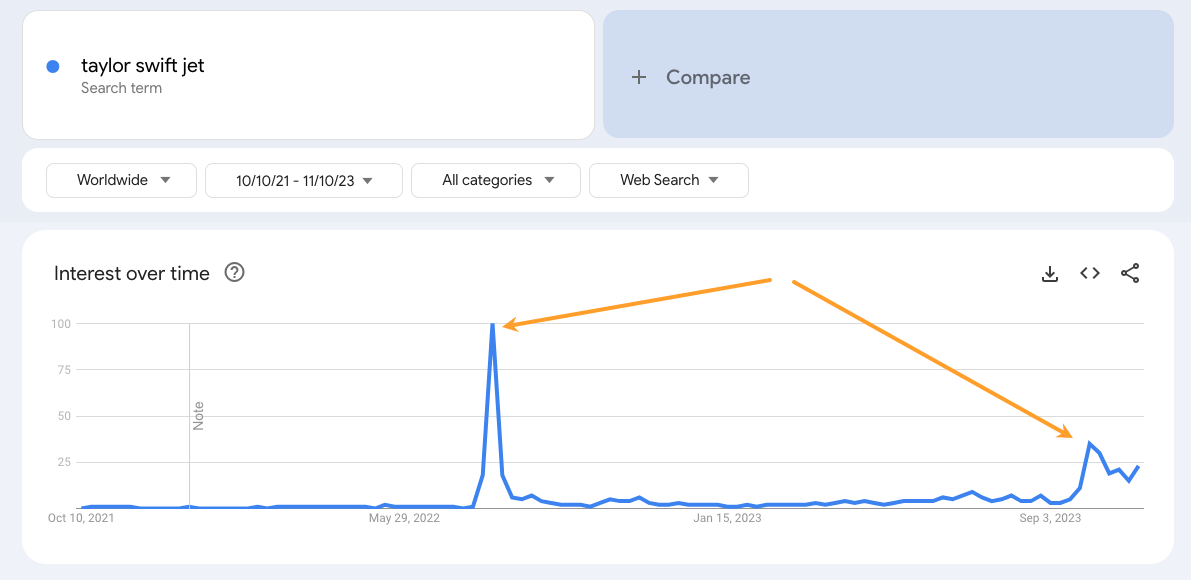Download the Interest over time data
Screen dimensions: 1191x580
coord(1050,273)
